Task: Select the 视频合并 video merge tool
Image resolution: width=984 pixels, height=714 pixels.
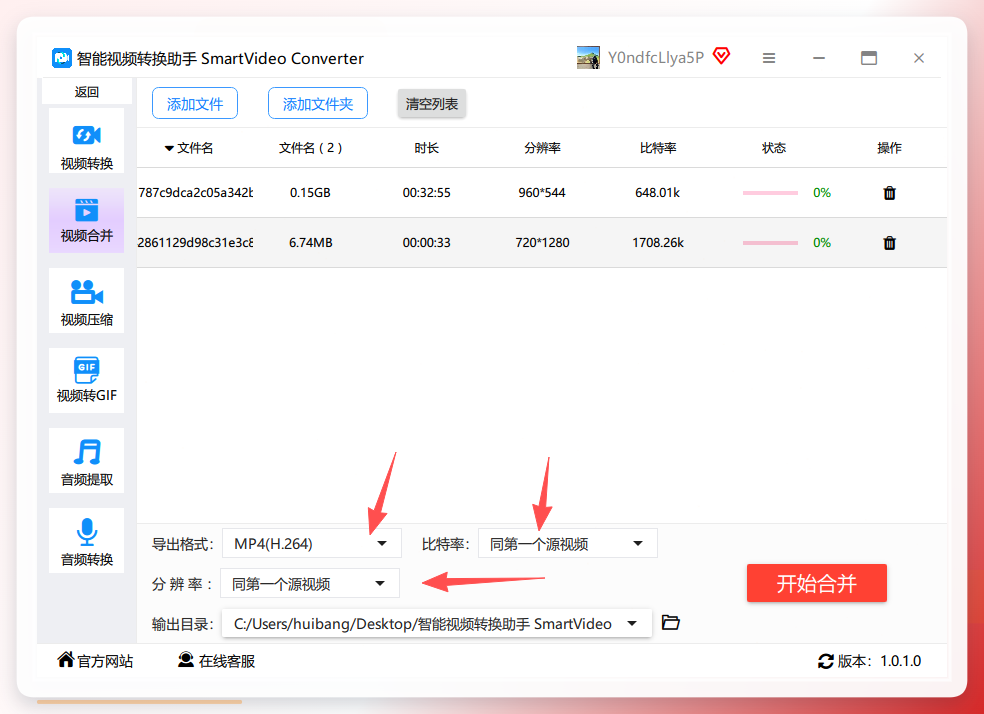Action: 87,221
